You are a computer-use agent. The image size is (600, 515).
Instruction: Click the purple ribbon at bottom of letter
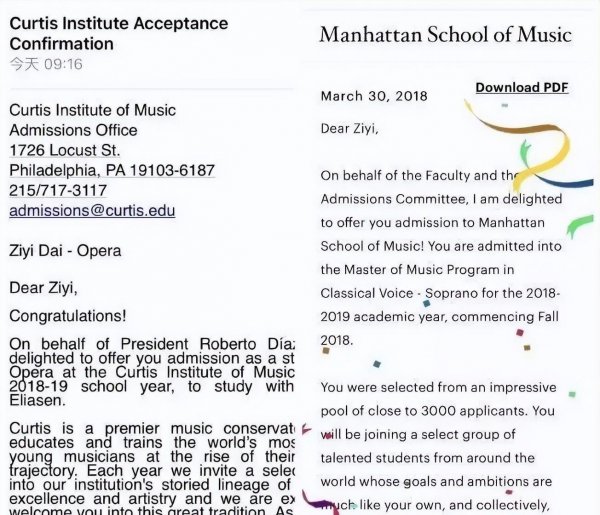[322, 500]
